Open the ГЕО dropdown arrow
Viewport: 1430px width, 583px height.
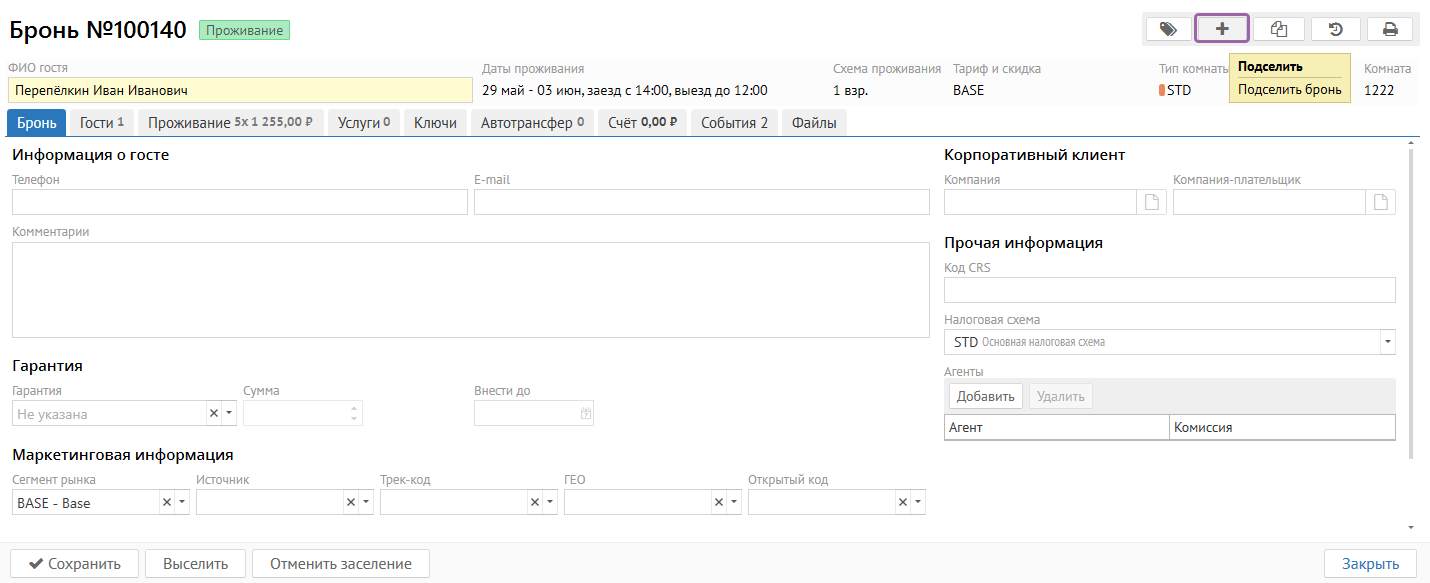point(733,503)
